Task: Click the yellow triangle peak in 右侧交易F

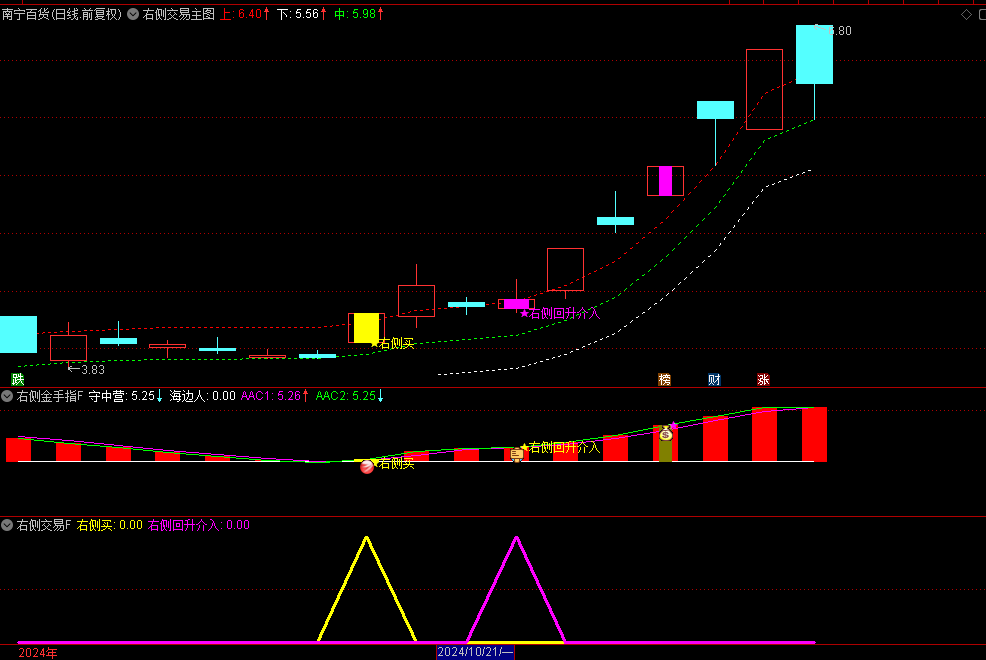Action: pos(367,538)
